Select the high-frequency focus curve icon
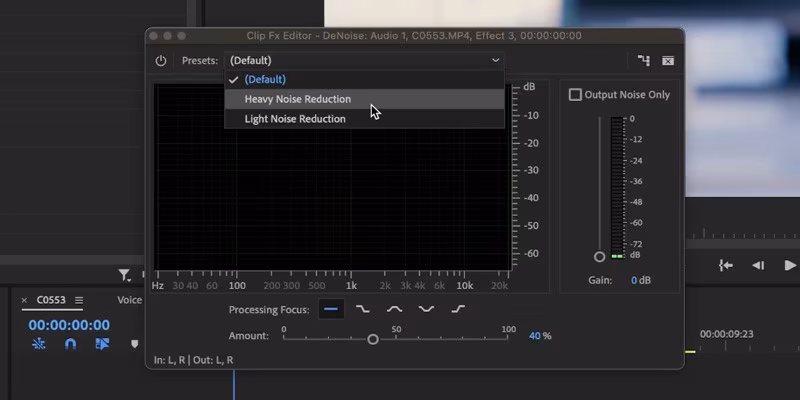Screen dimensions: 800x400 458,309
